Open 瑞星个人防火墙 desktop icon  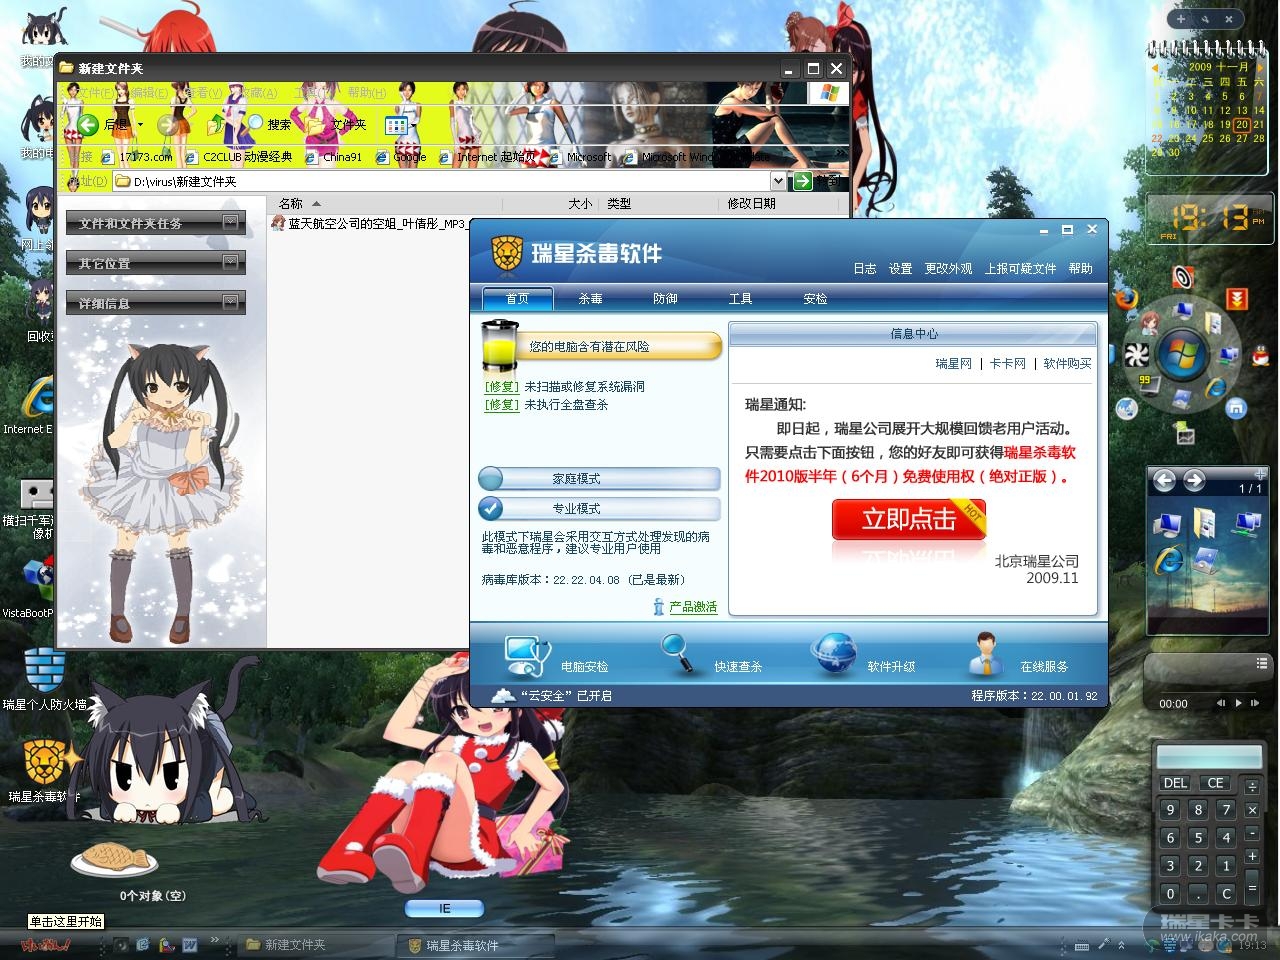(44, 680)
